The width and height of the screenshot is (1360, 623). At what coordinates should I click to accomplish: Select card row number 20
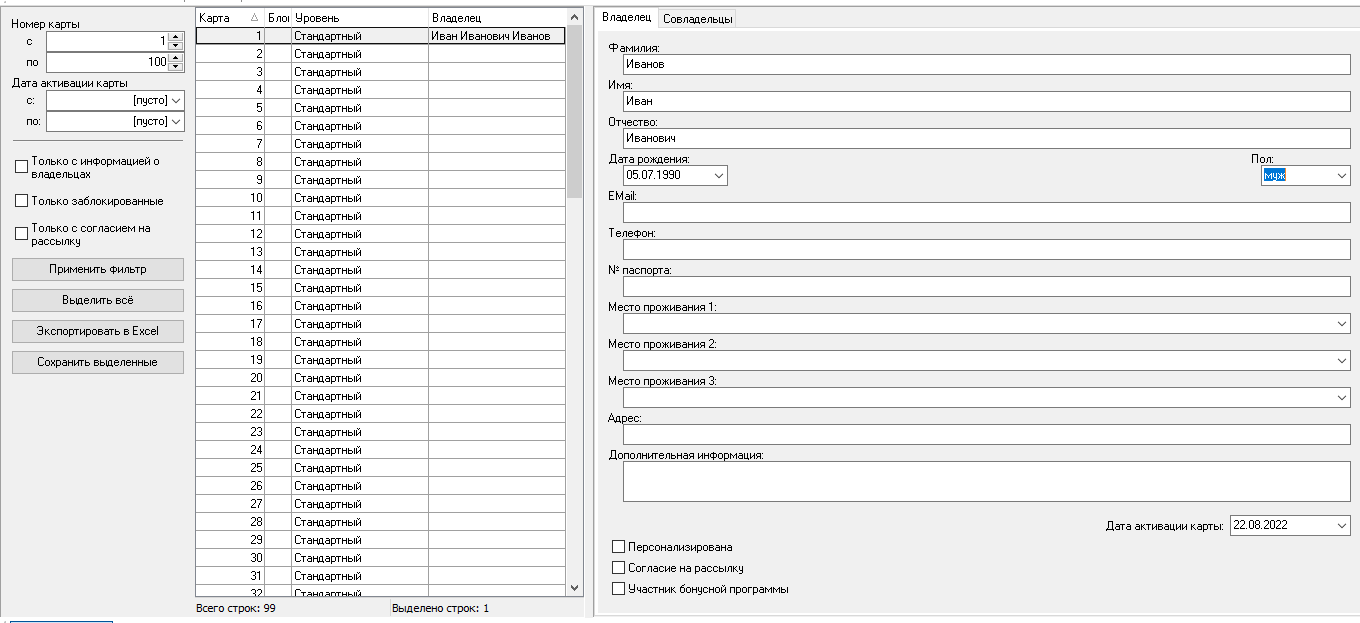coord(380,378)
